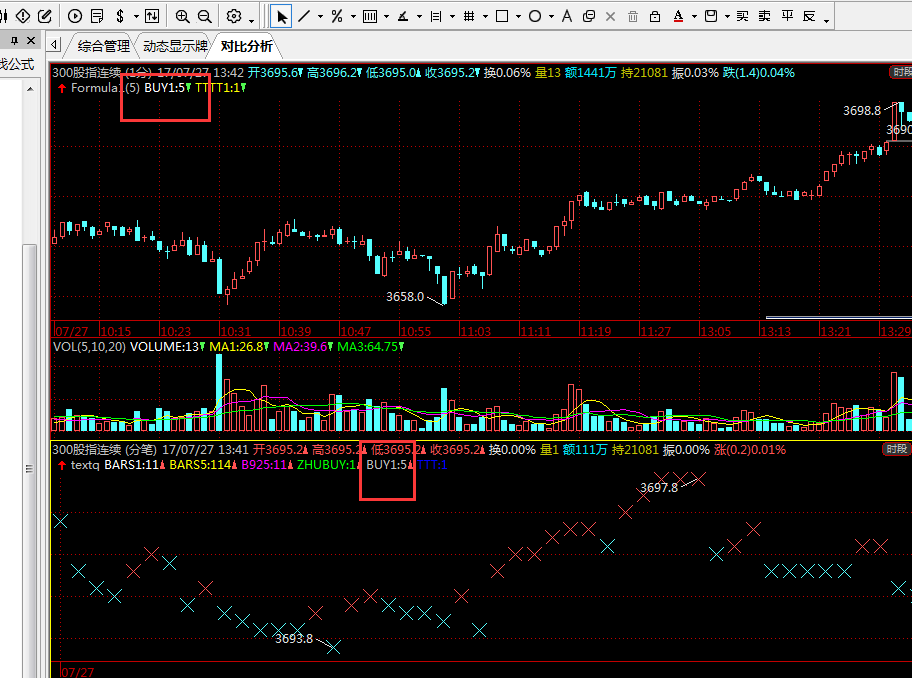The width and height of the screenshot is (912, 678).
Task: Open the rectangle shape dropdown arrow
Action: coord(517,17)
